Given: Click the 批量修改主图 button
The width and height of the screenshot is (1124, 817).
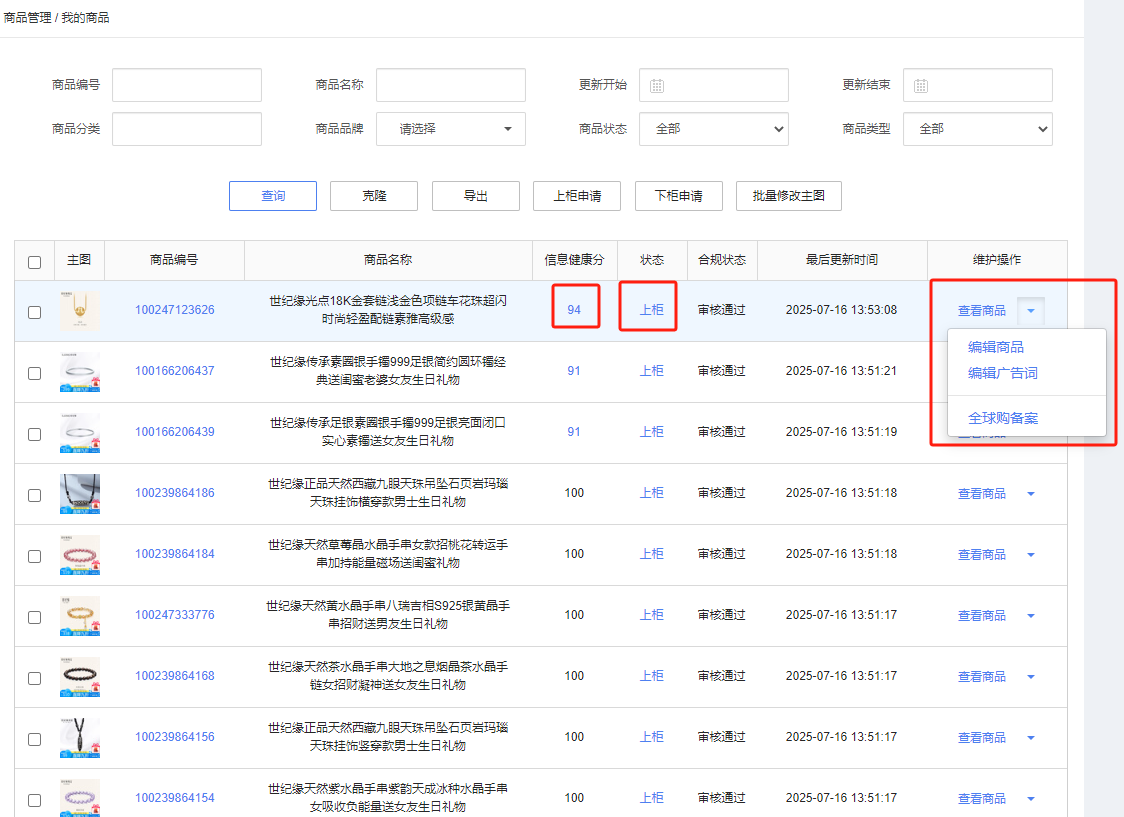Looking at the screenshot, I should 788,196.
